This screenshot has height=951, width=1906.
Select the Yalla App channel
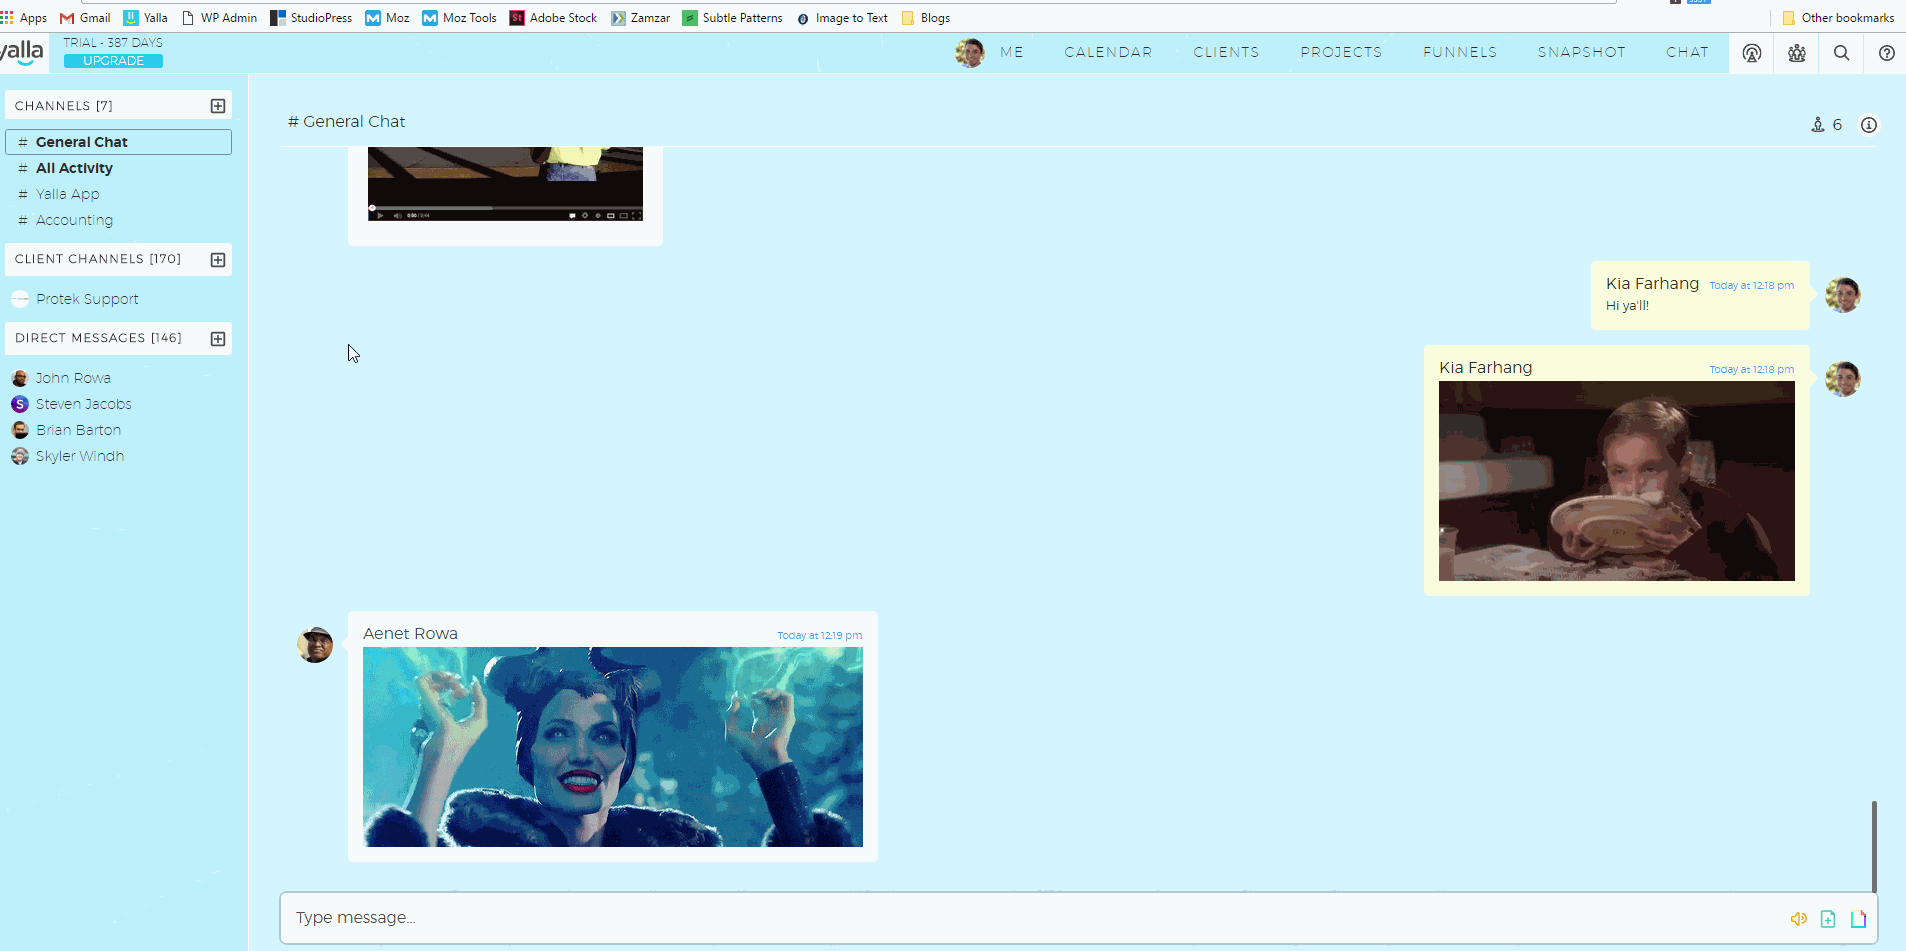[67, 194]
